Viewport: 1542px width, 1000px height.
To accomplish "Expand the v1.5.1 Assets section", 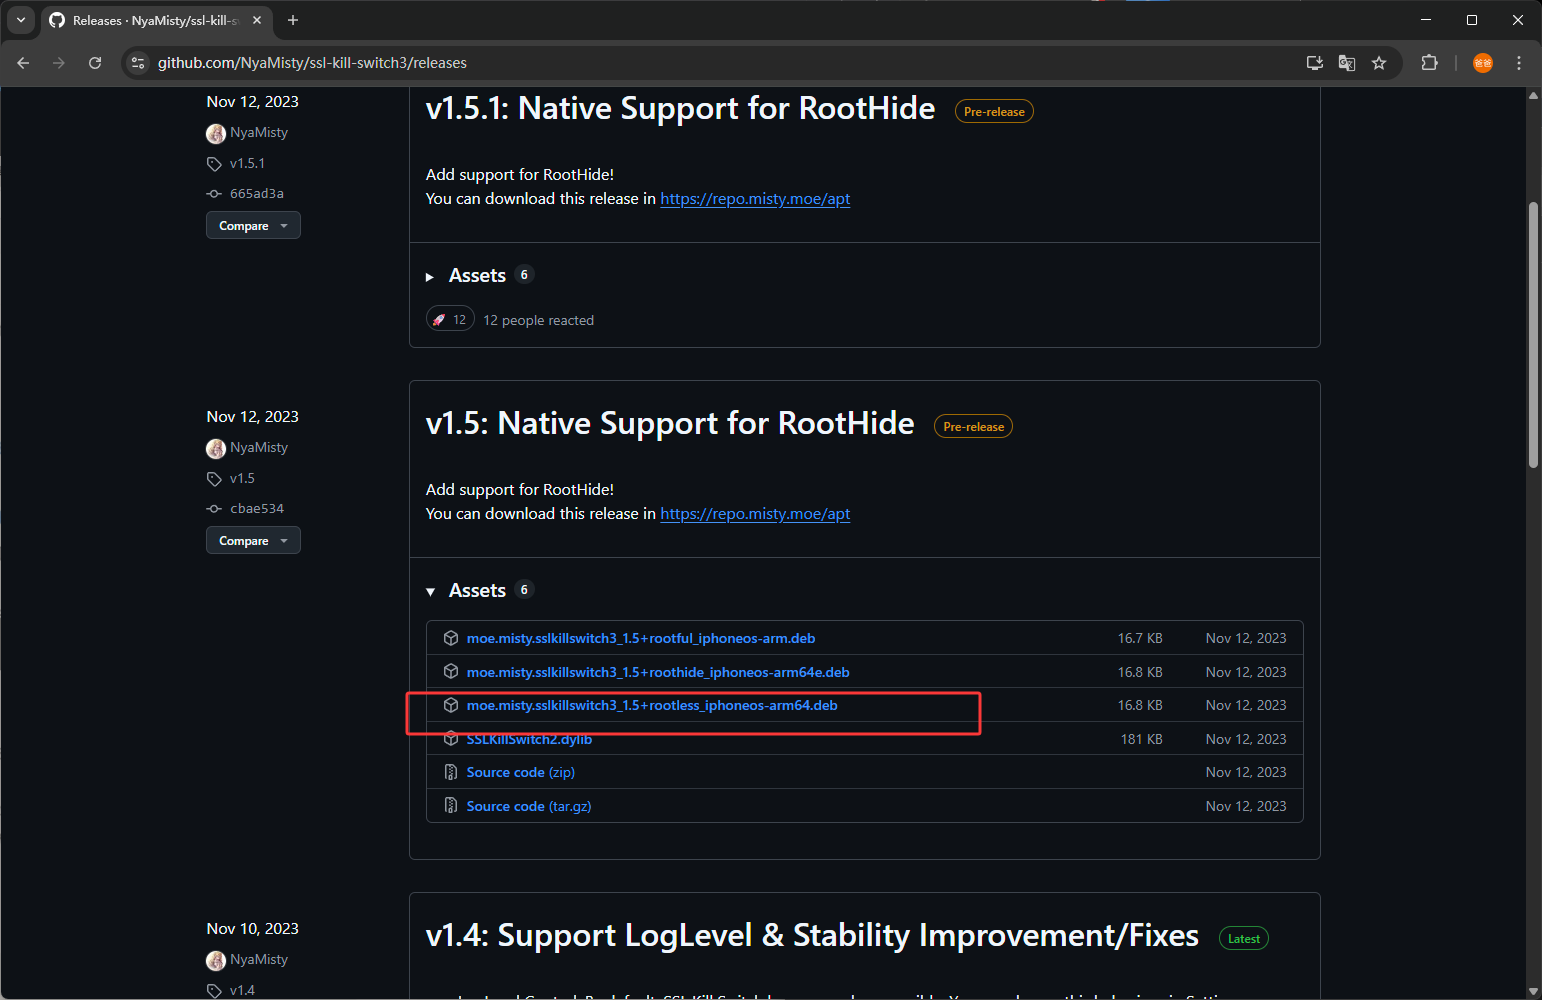I will click(x=478, y=275).
